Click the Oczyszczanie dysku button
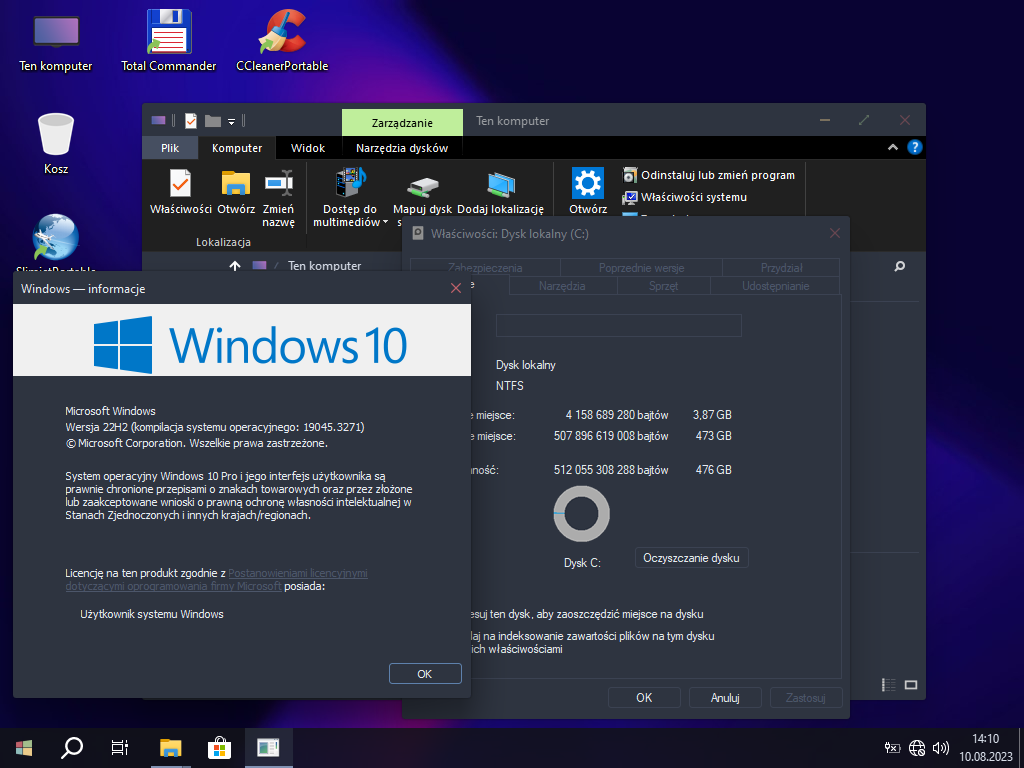The width and height of the screenshot is (1024, 768). pos(691,558)
